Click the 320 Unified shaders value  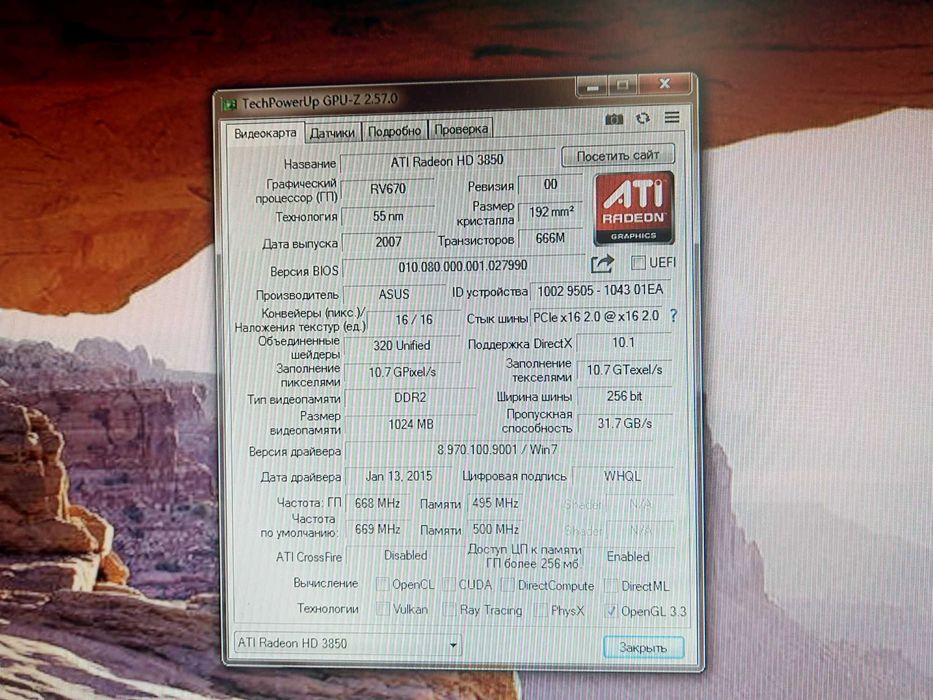tap(402, 345)
